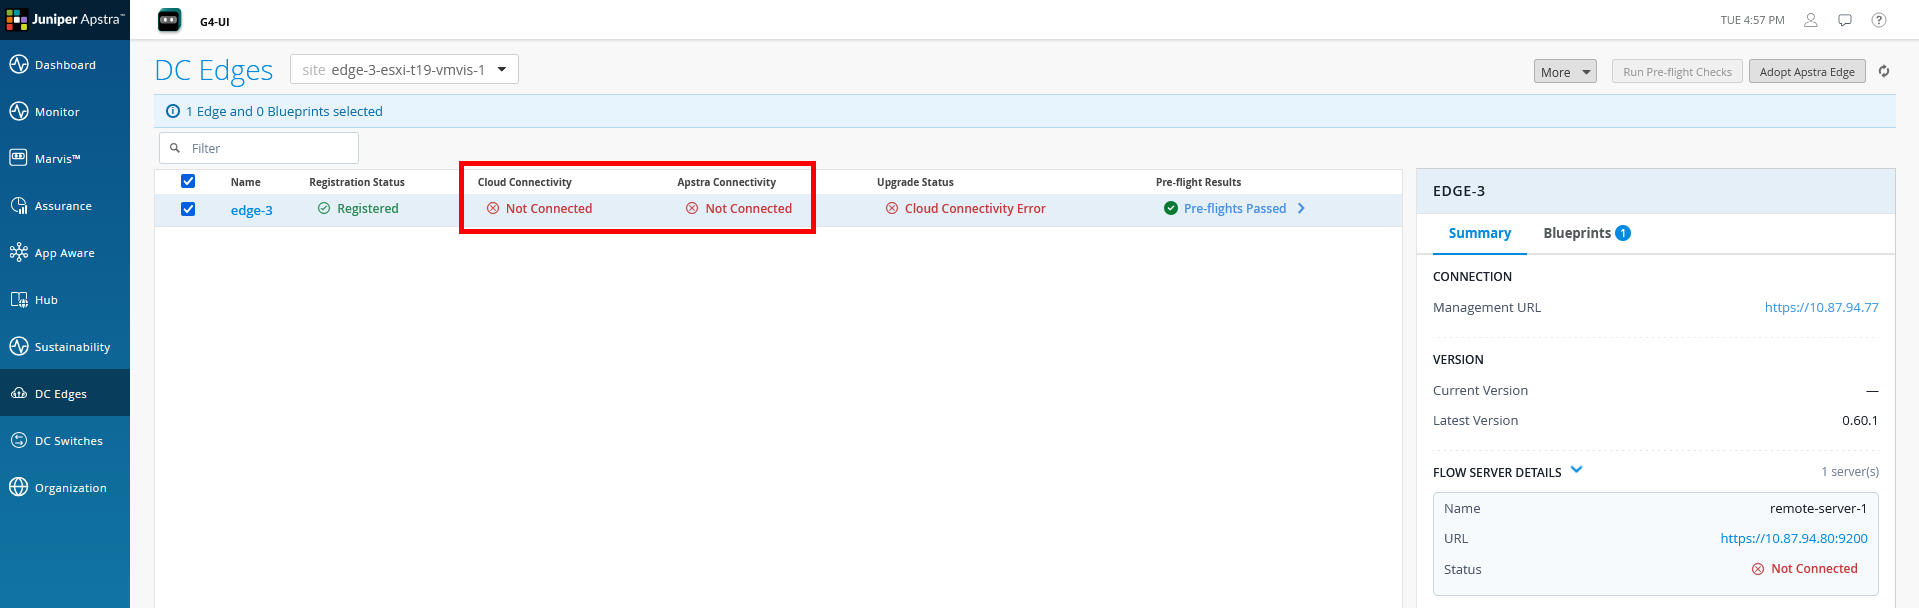Switch to the Summary tab

pos(1479,233)
